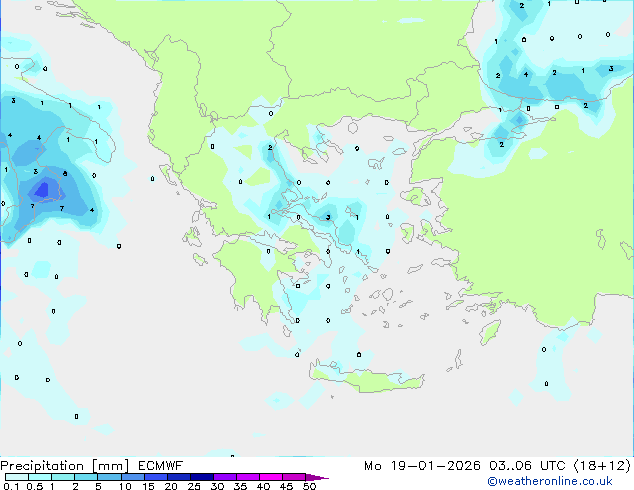Click the '0.1' legend scale label
The image size is (634, 490).
coord(11,486)
